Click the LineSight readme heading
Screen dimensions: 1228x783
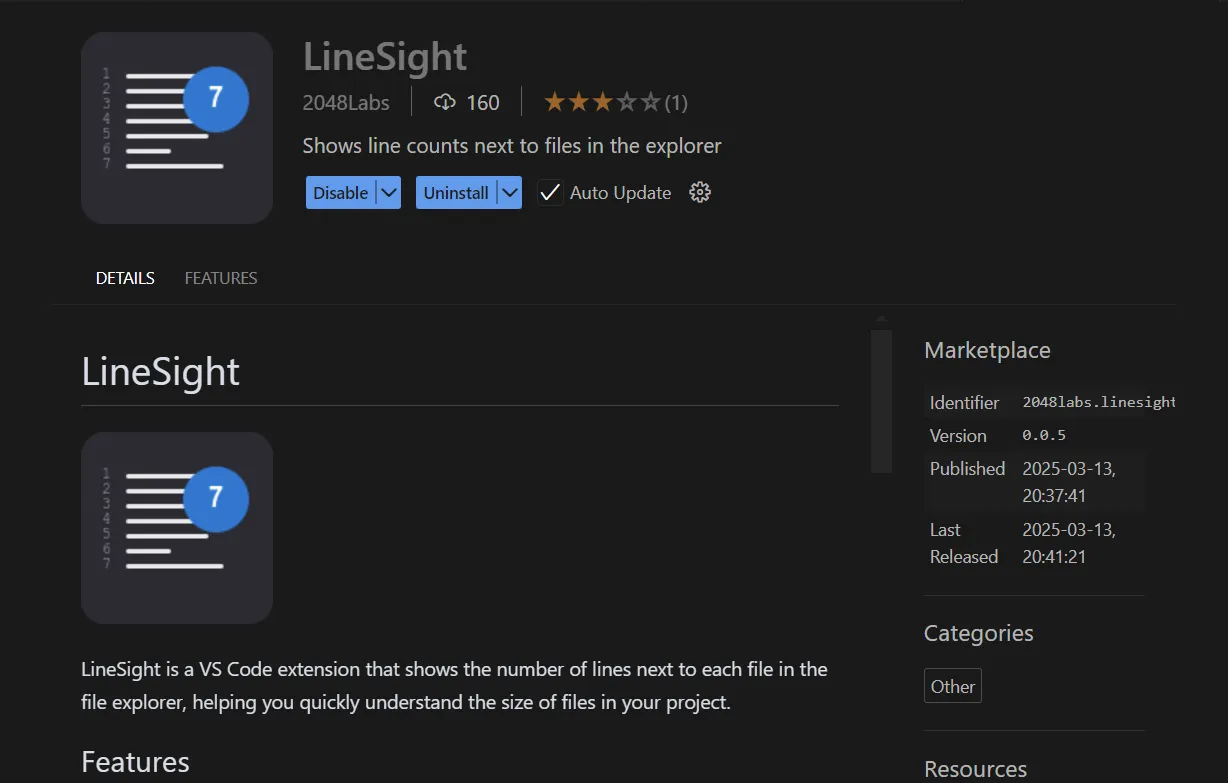[x=160, y=372]
